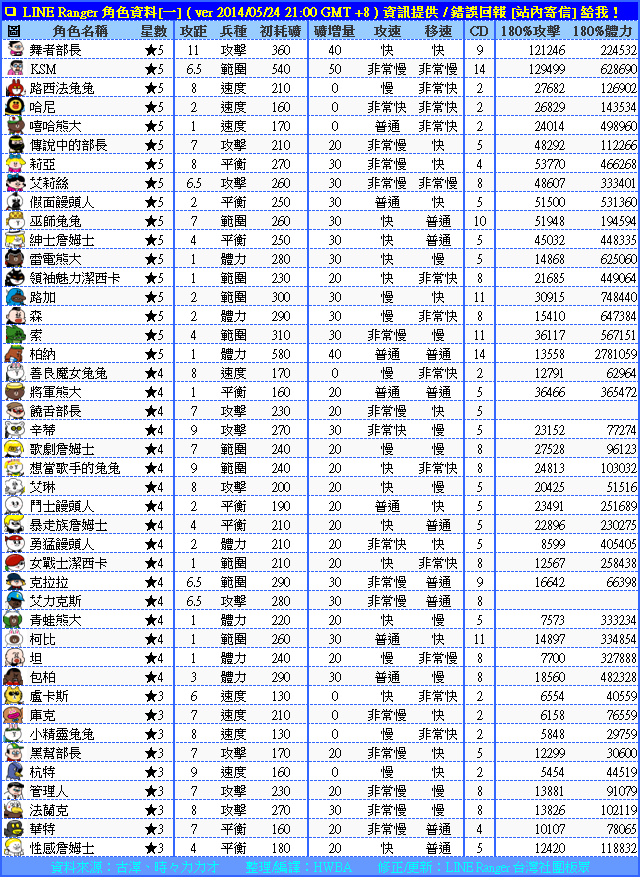Select the 包柏 character icon
The height and width of the screenshot is (877, 640).
click(14, 677)
